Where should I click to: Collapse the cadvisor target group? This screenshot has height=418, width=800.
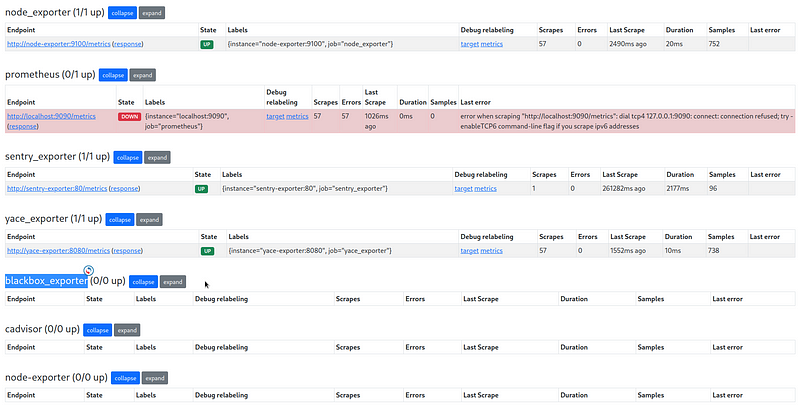(97, 330)
